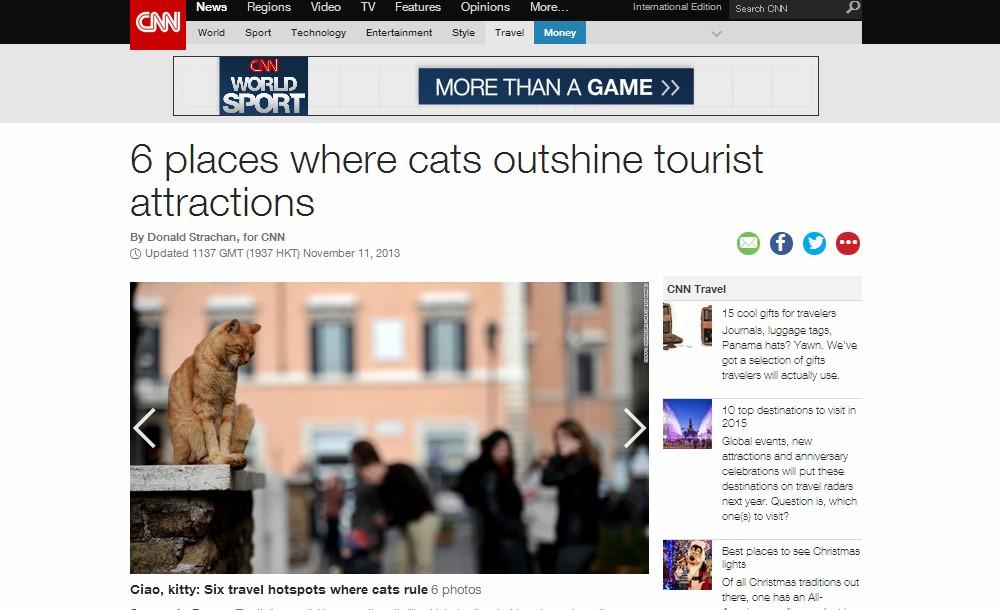Share article on Twitter
This screenshot has width=1000, height=610.
(x=814, y=243)
